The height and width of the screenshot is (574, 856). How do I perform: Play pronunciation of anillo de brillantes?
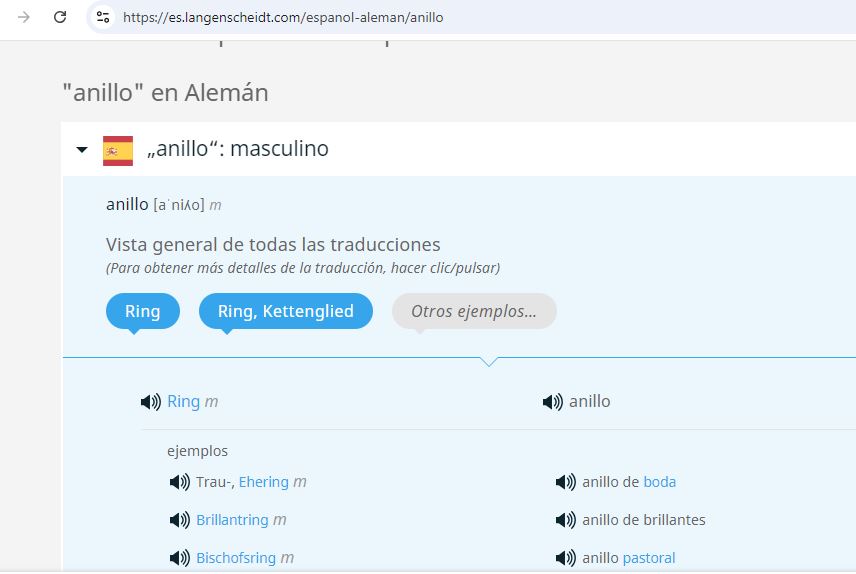pos(565,520)
